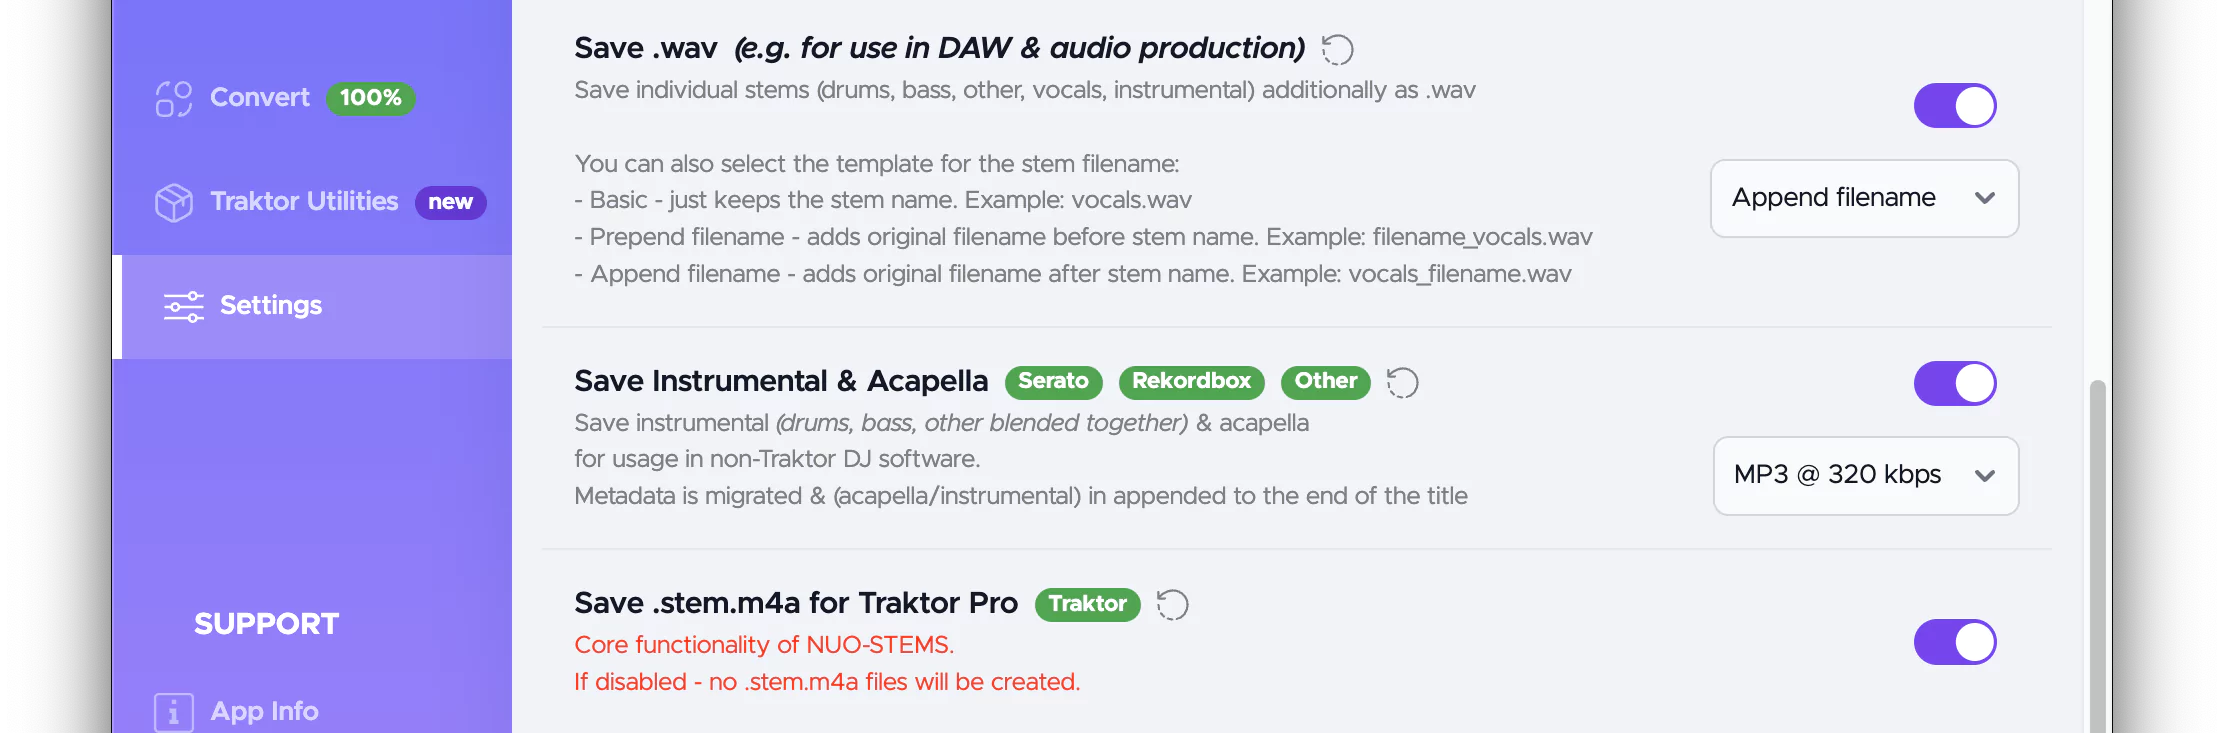Reset the Save .stem.m4a setting
This screenshot has width=2223, height=733.
[1172, 604]
